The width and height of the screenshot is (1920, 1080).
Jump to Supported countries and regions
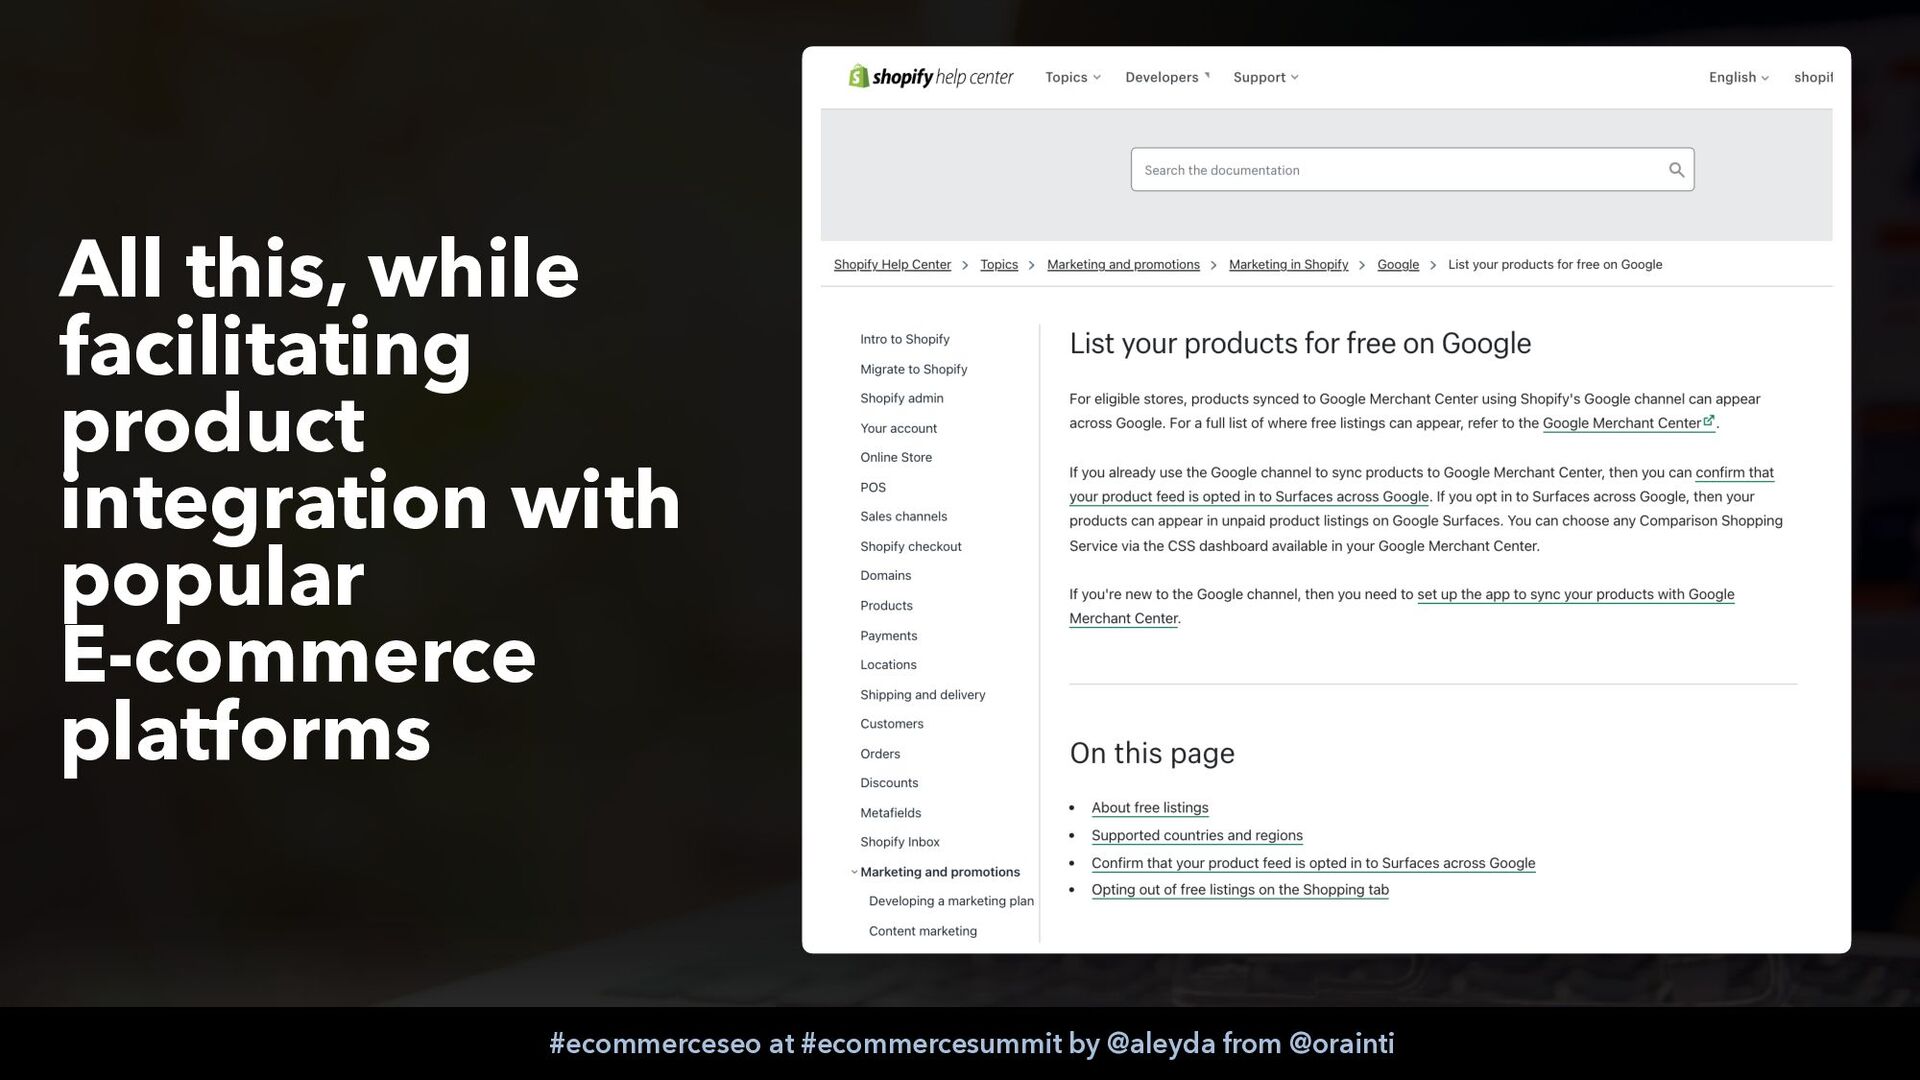point(1196,835)
